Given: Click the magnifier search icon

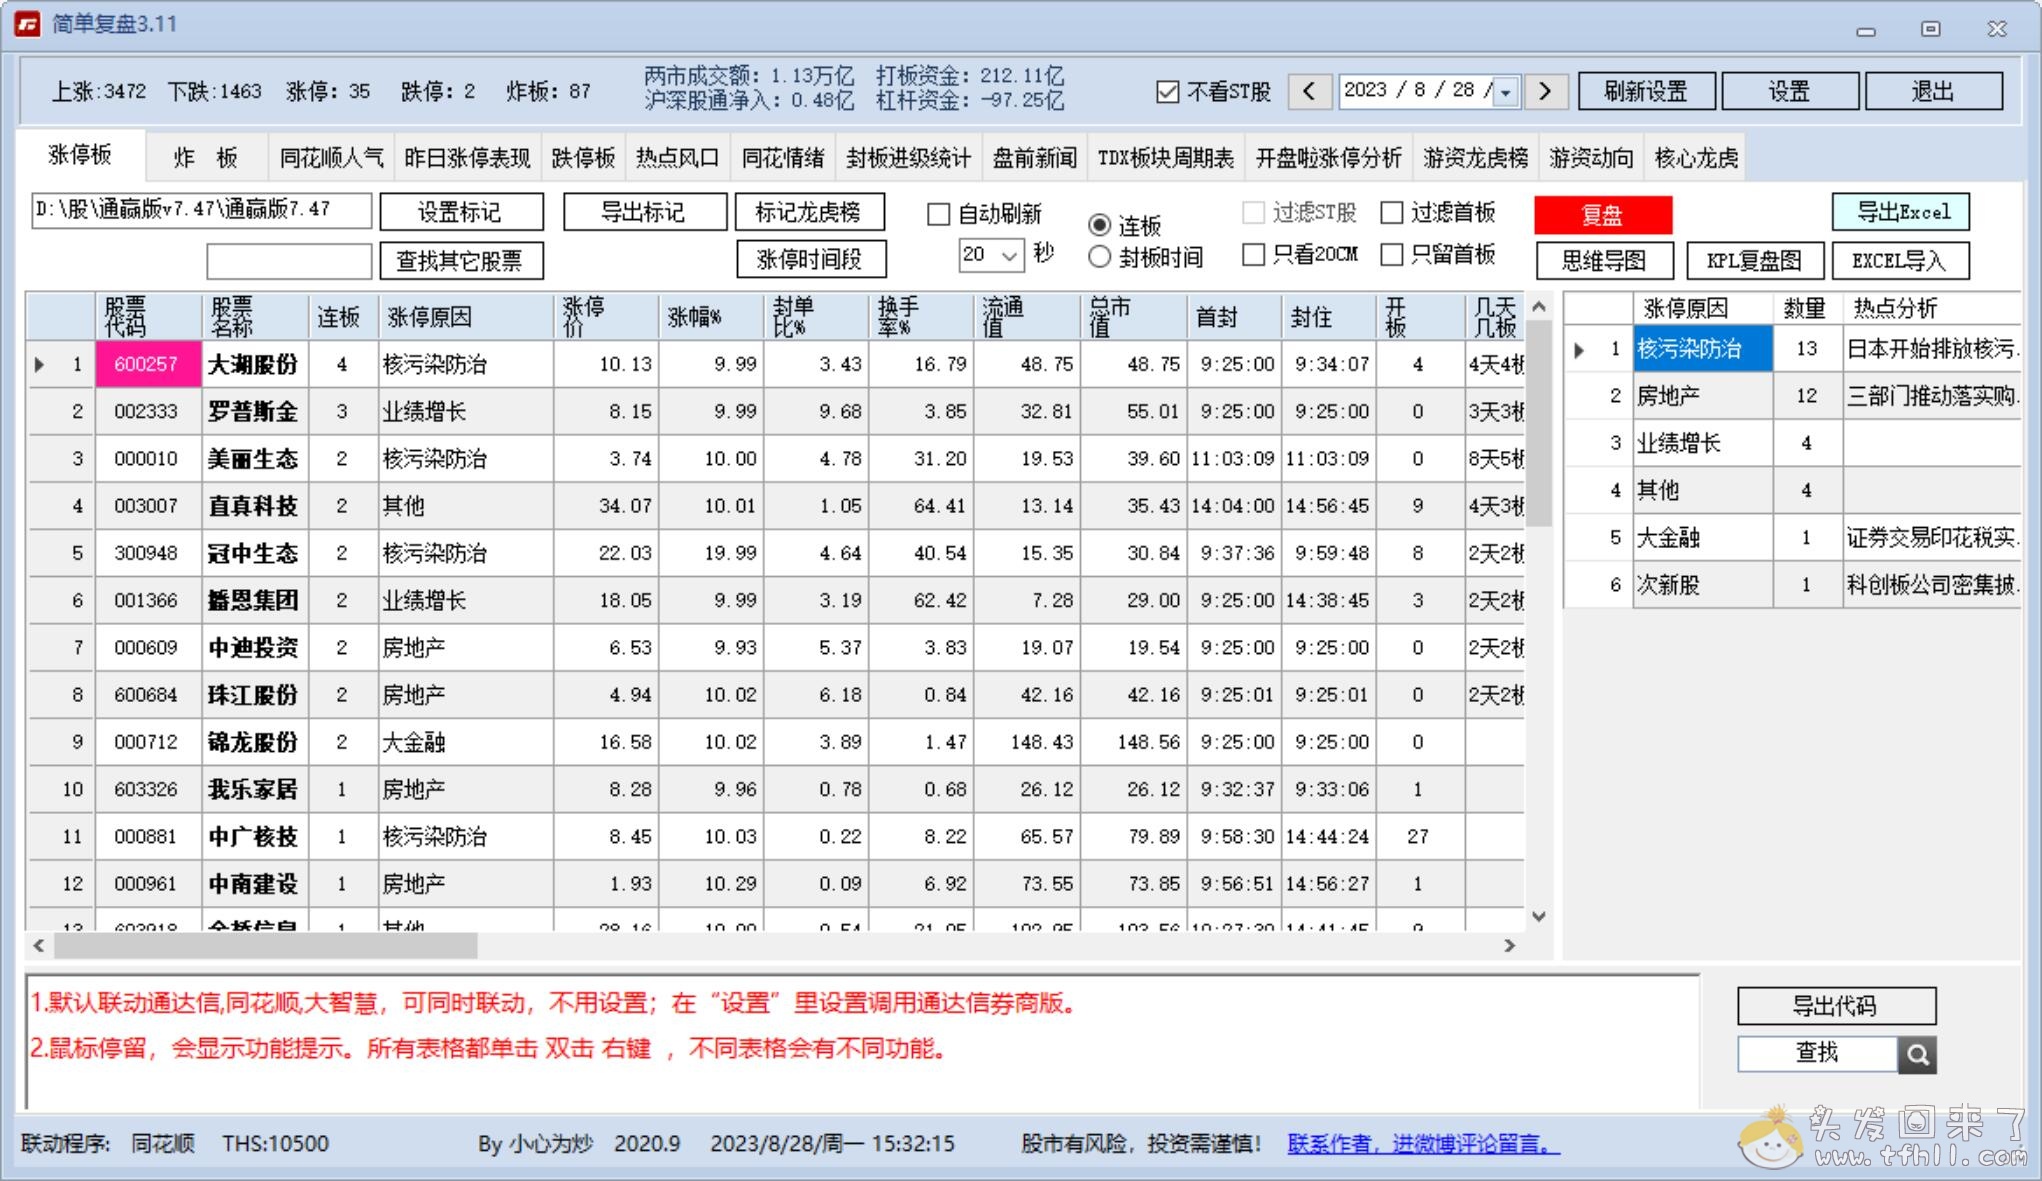Looking at the screenshot, I should [x=1917, y=1054].
